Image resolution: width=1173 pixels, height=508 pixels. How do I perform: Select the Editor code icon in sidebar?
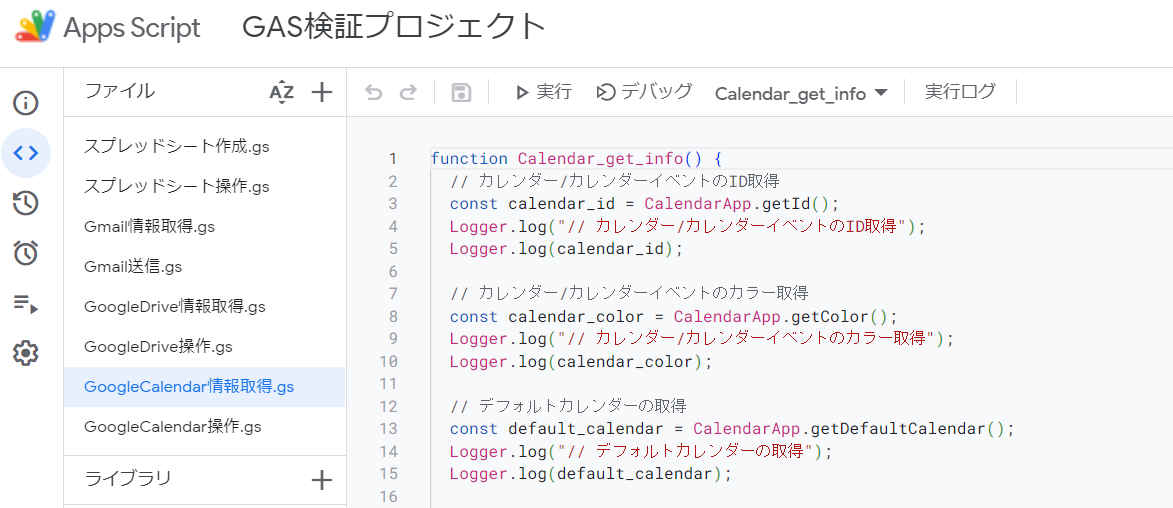pyautogui.click(x=26, y=153)
